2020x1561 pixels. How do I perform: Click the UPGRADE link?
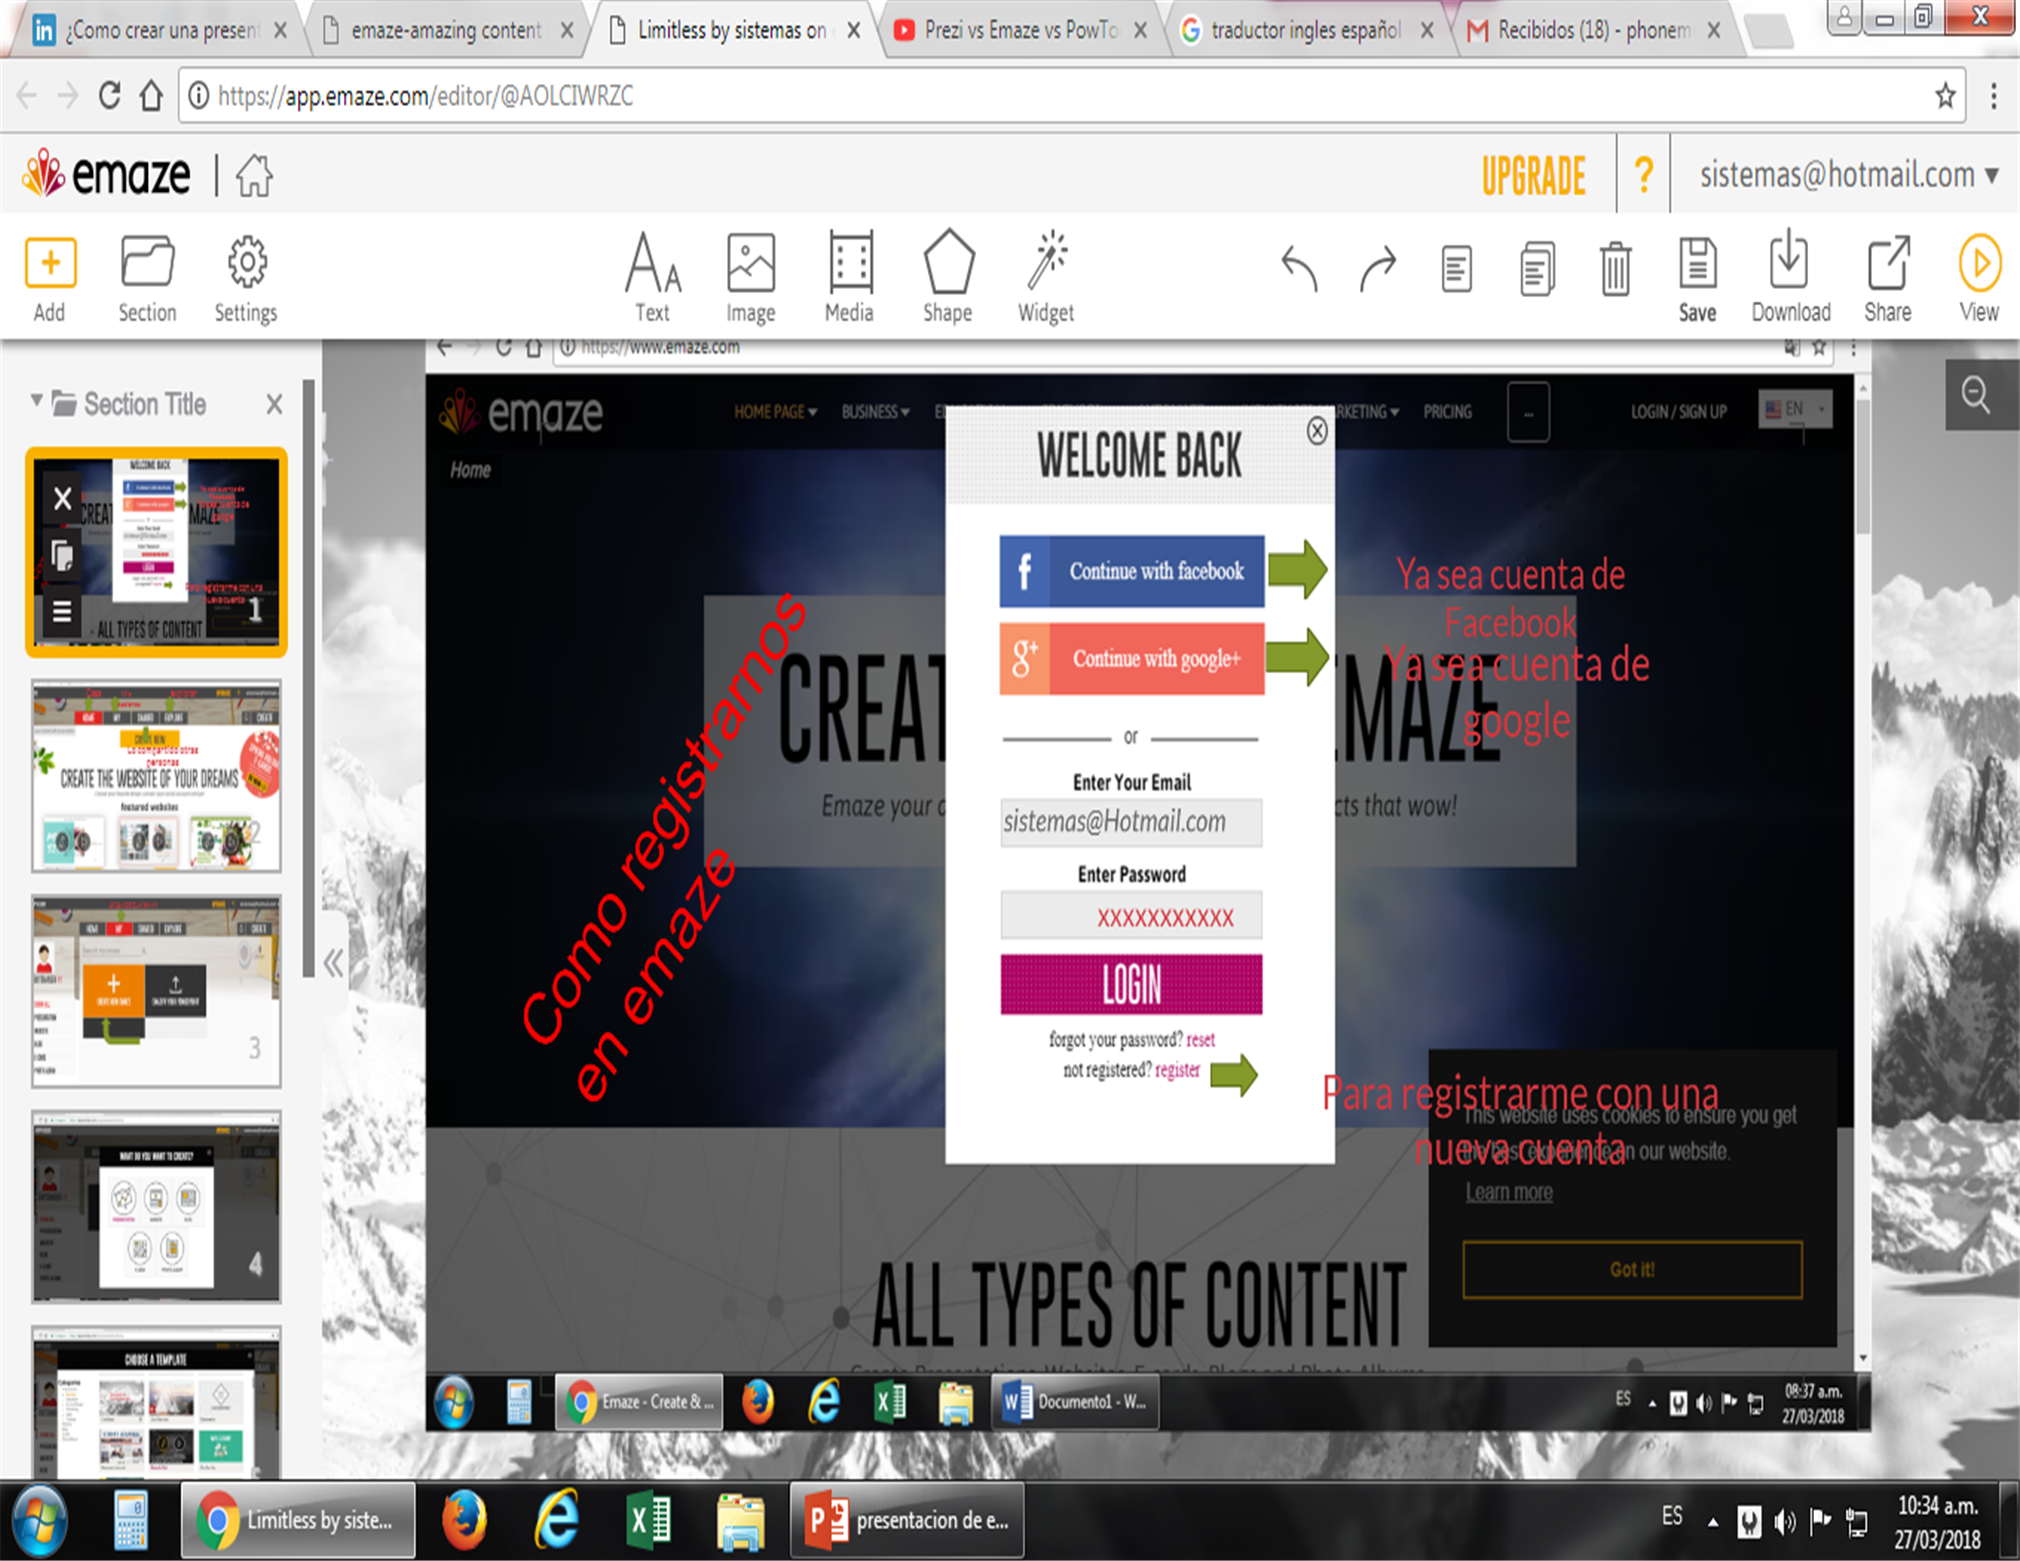1533,176
